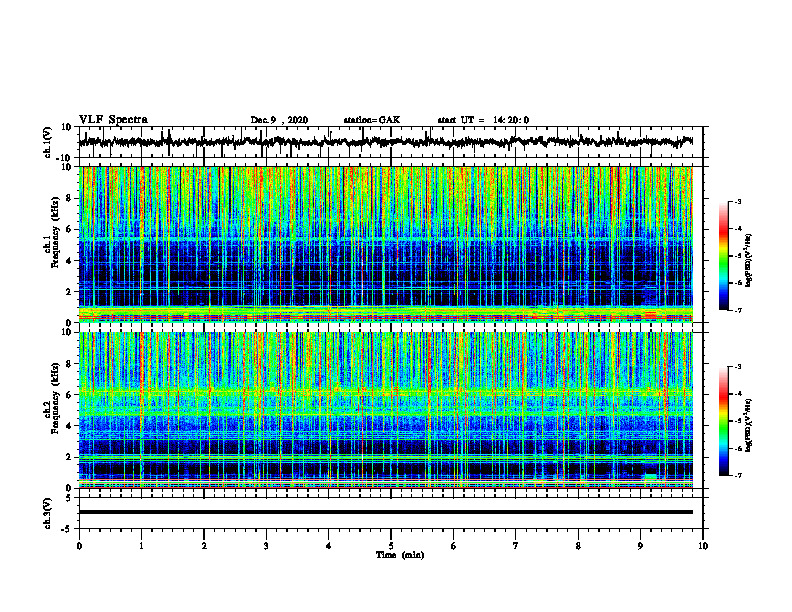Click the time axis tick '5'
Viewport: 792px width, 612px height.
coord(391,546)
